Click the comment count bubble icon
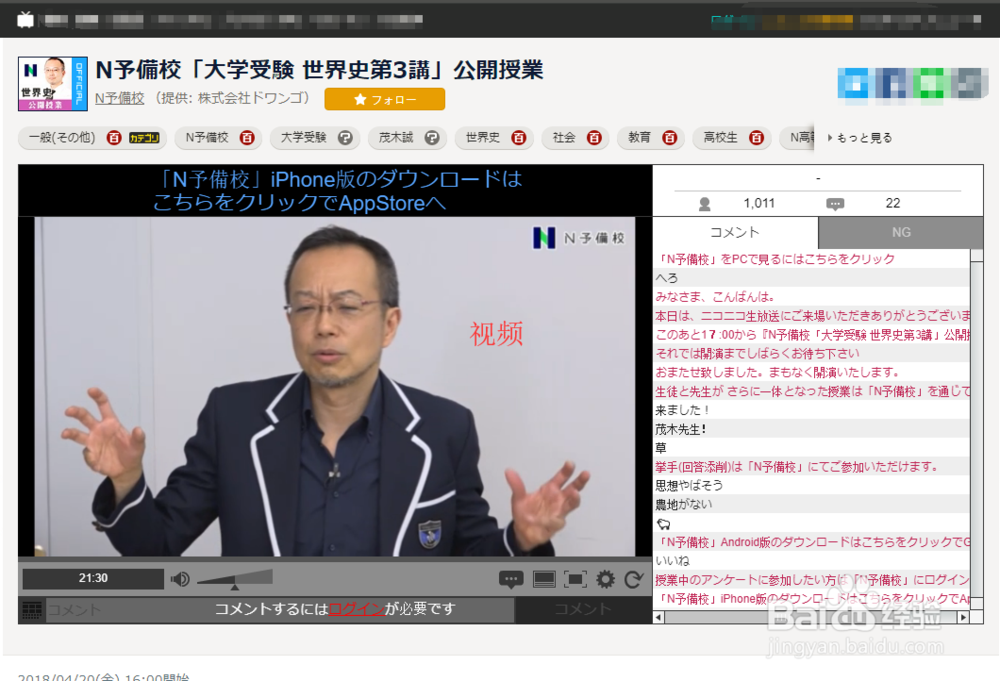Screen dimensions: 1000x681 [x=835, y=204]
